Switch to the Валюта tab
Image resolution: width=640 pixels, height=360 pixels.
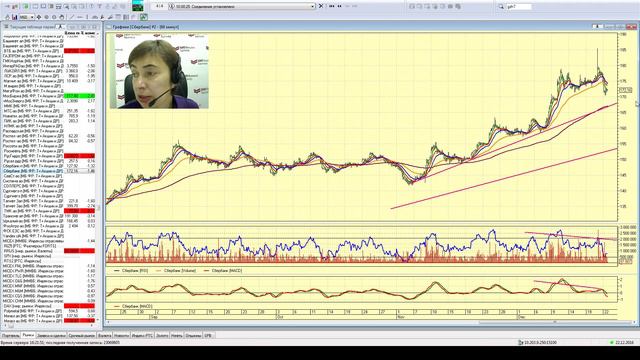(x=104, y=336)
